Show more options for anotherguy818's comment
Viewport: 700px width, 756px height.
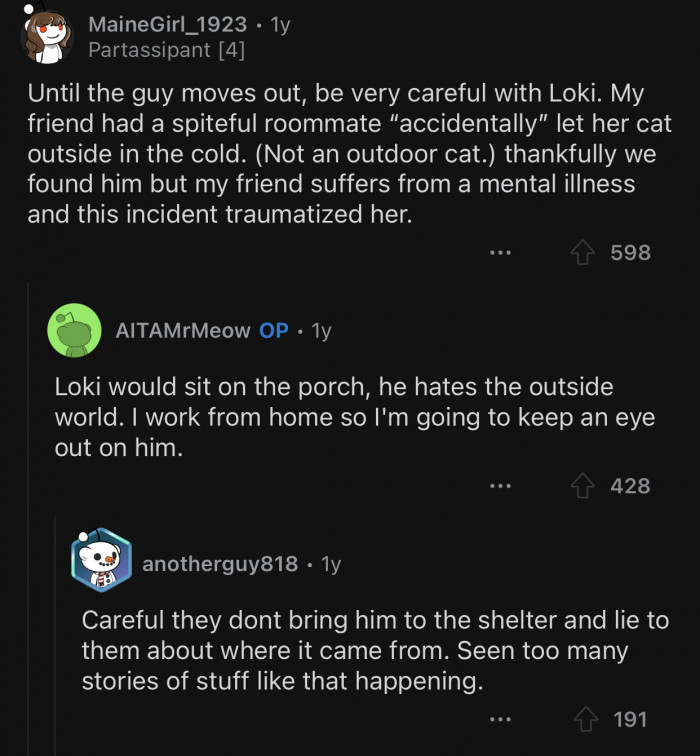click(500, 719)
